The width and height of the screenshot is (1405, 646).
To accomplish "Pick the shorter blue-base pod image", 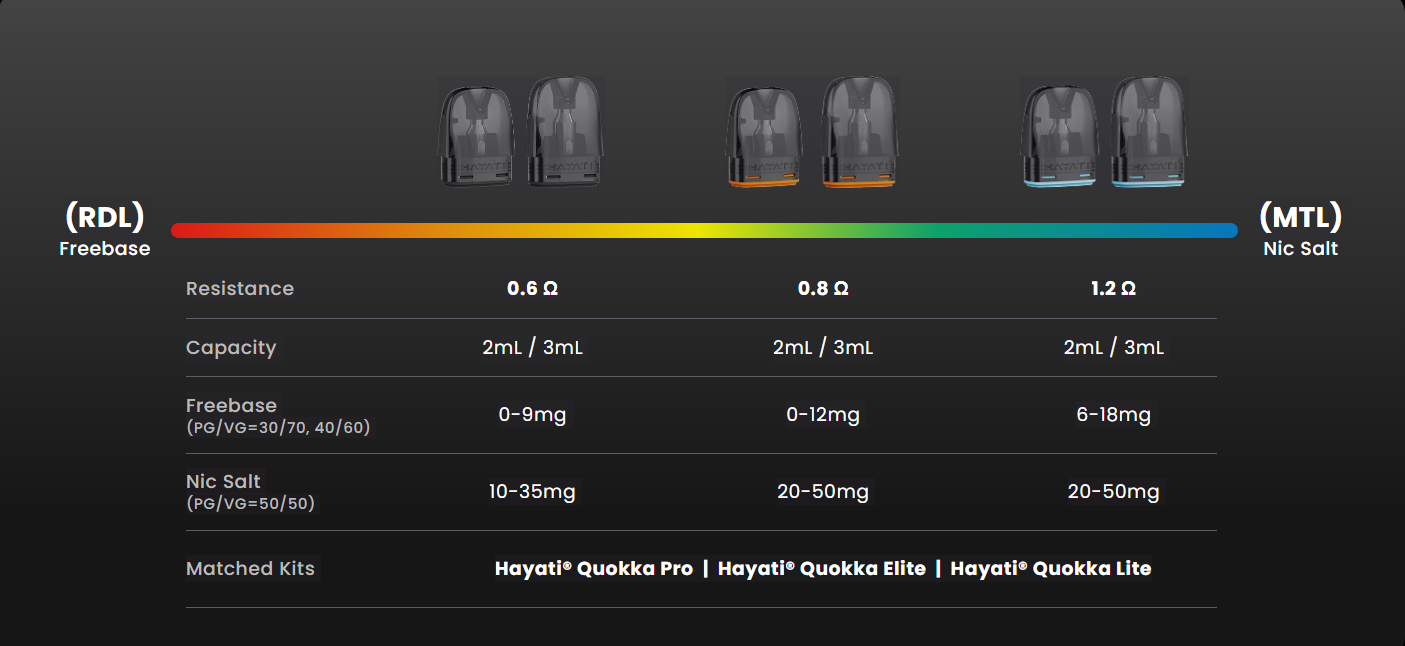I will (1059, 136).
